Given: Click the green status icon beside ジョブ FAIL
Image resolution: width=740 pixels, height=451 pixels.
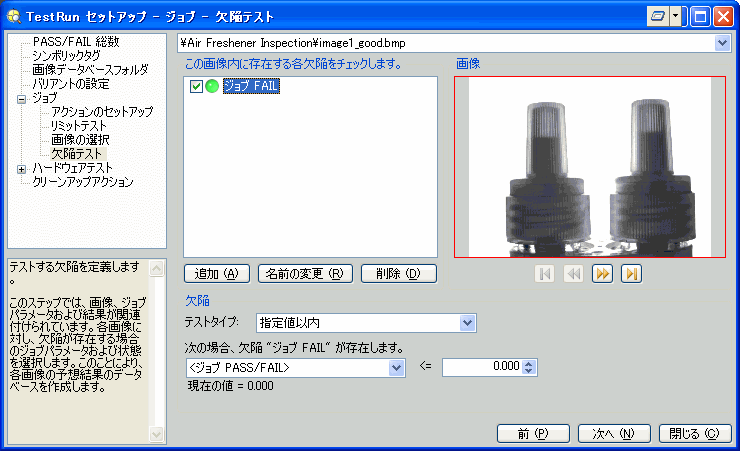Looking at the screenshot, I should click(212, 87).
